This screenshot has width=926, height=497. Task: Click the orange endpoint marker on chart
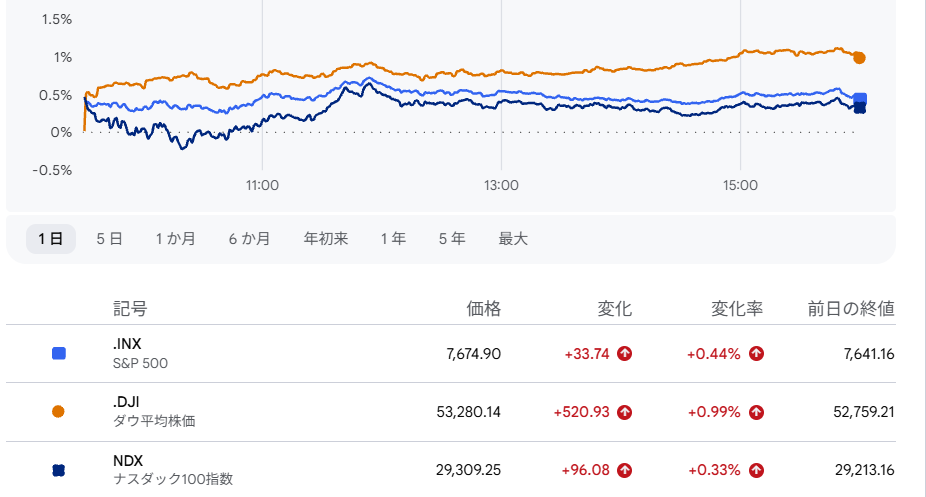(859, 58)
